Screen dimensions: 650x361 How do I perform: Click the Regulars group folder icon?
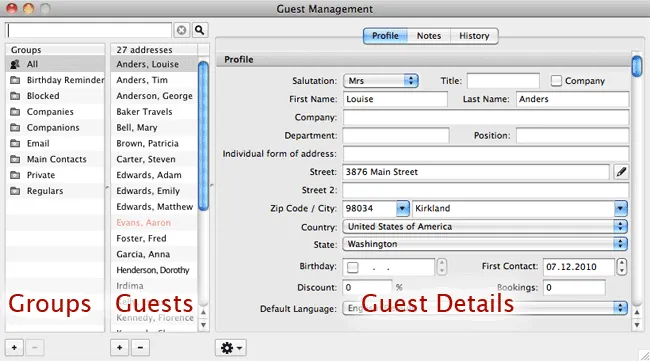(x=15, y=191)
